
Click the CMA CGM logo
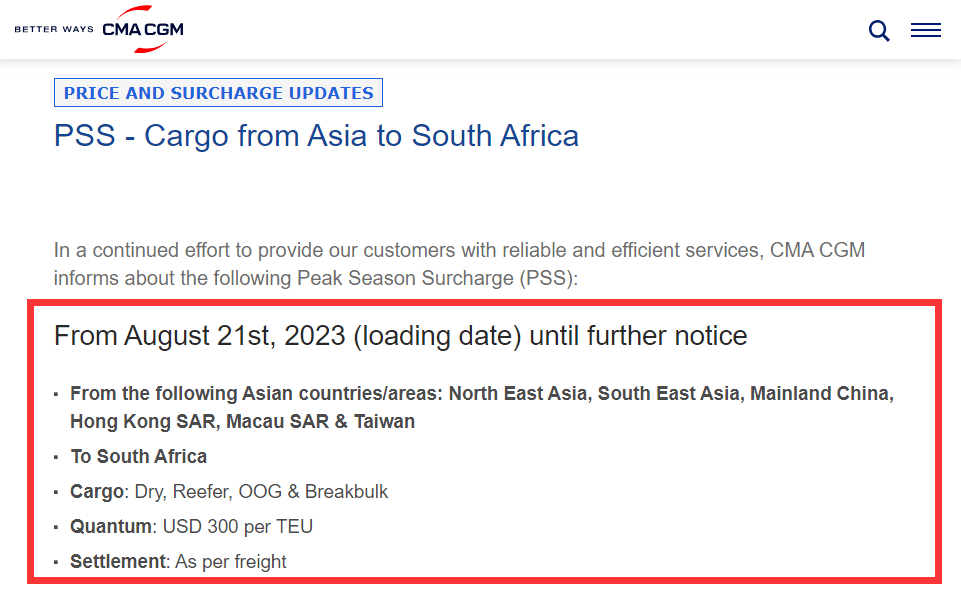(x=143, y=30)
